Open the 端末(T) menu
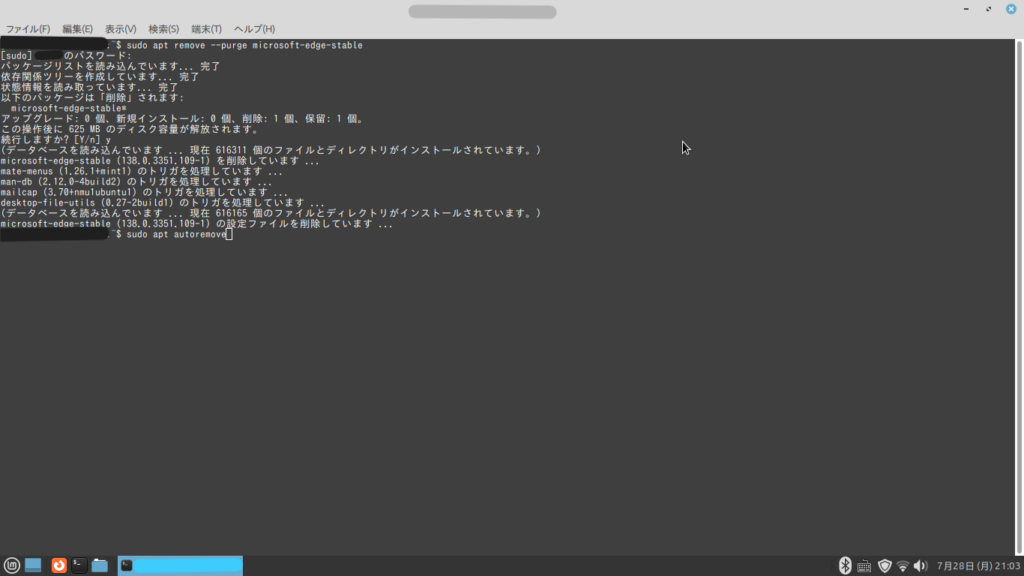This screenshot has width=1024, height=576. (206, 29)
